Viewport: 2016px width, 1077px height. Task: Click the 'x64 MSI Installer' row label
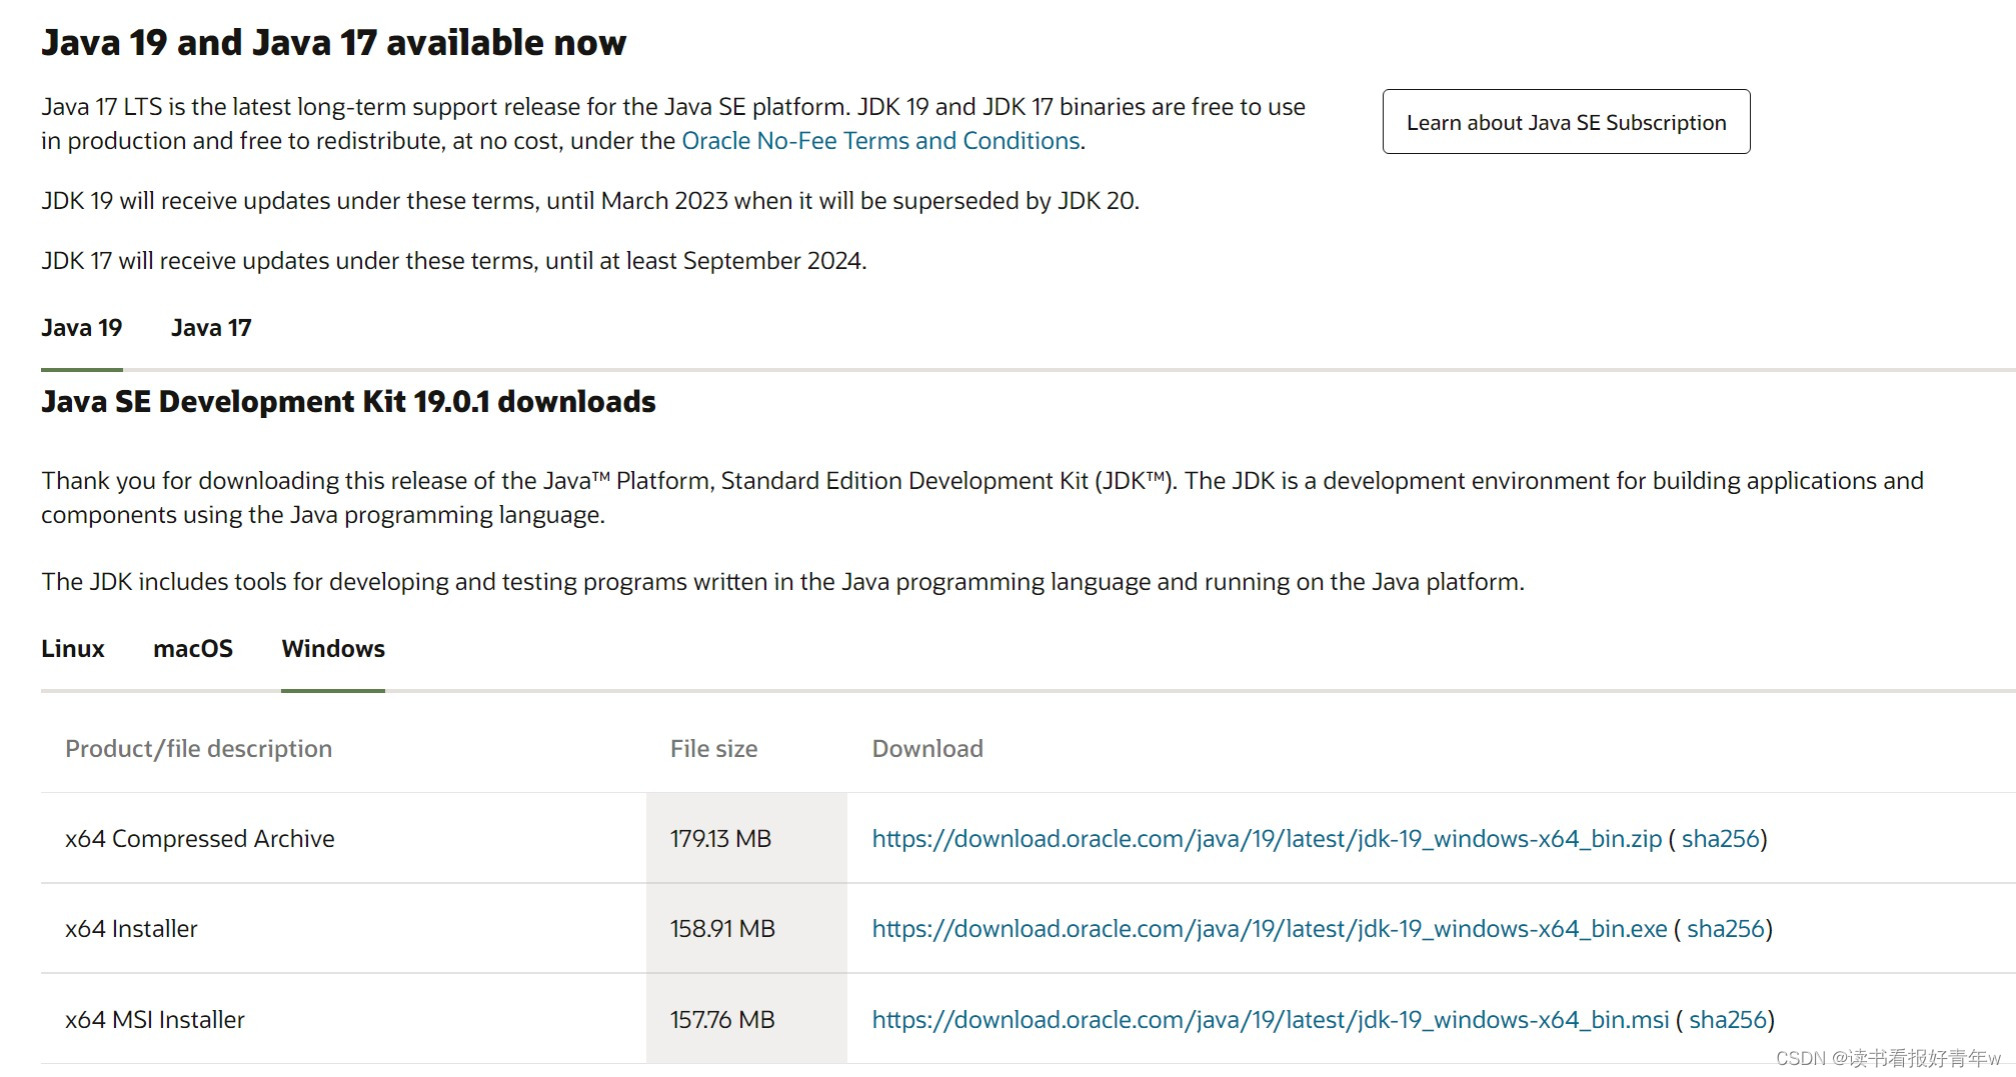click(x=155, y=1020)
